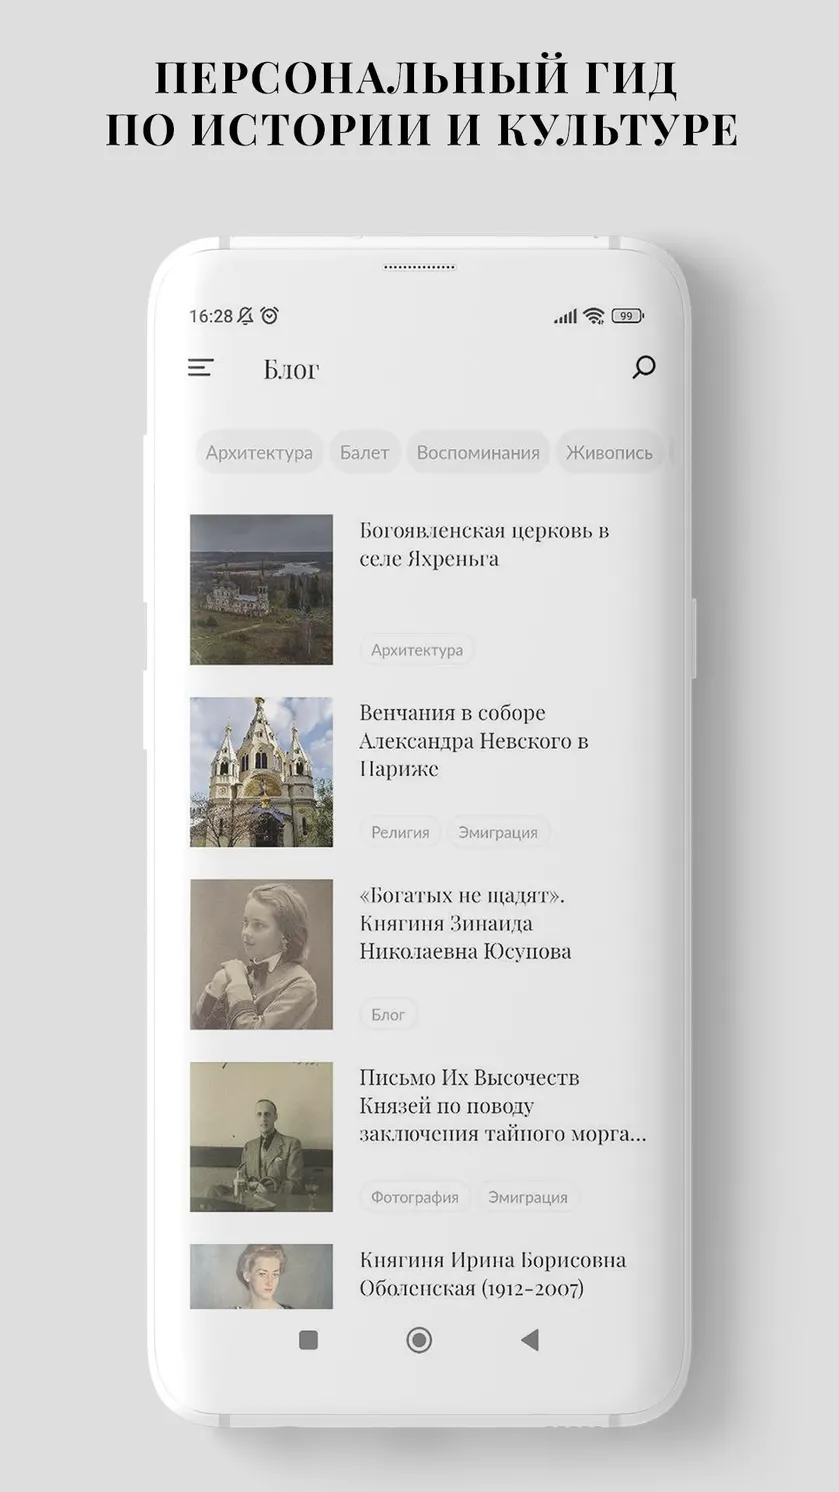This screenshot has height=1492, width=839.
Task: Open article Венчания в соборе Александра Невского
Action: [x=474, y=741]
